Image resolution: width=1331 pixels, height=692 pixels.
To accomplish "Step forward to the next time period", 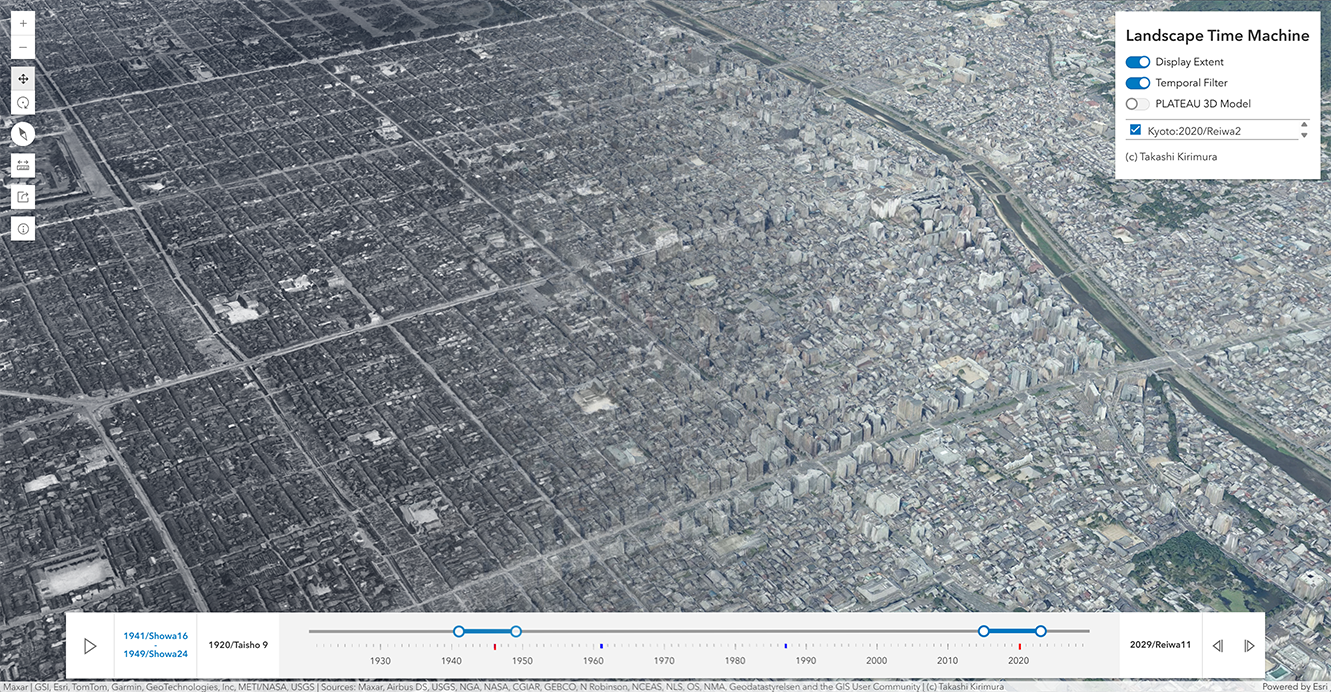I will (1249, 646).
